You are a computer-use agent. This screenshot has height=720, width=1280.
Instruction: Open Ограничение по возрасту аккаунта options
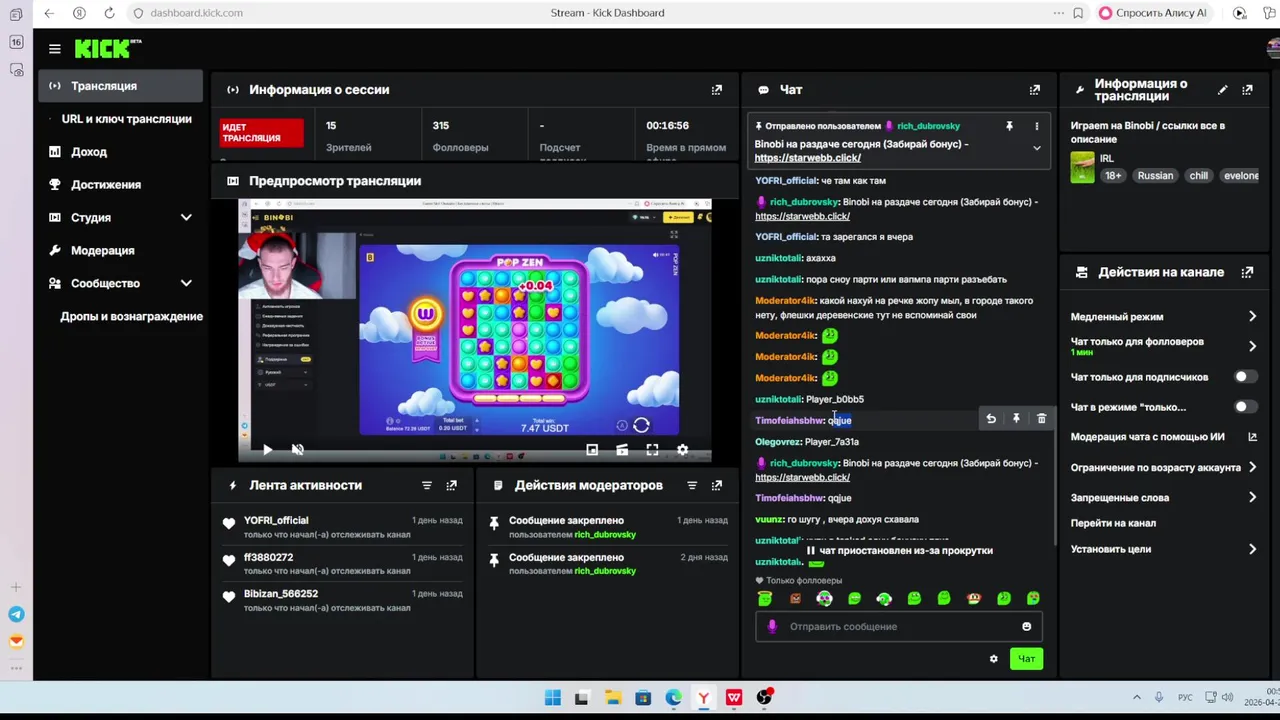(x=1164, y=467)
